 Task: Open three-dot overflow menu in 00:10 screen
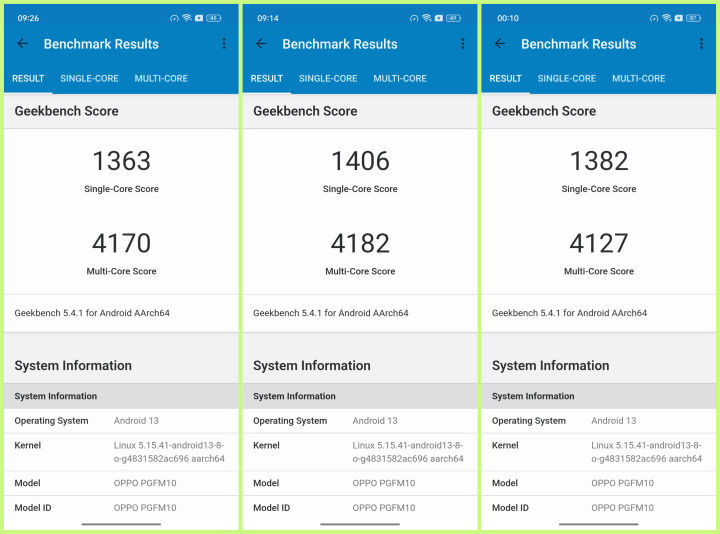coord(701,44)
